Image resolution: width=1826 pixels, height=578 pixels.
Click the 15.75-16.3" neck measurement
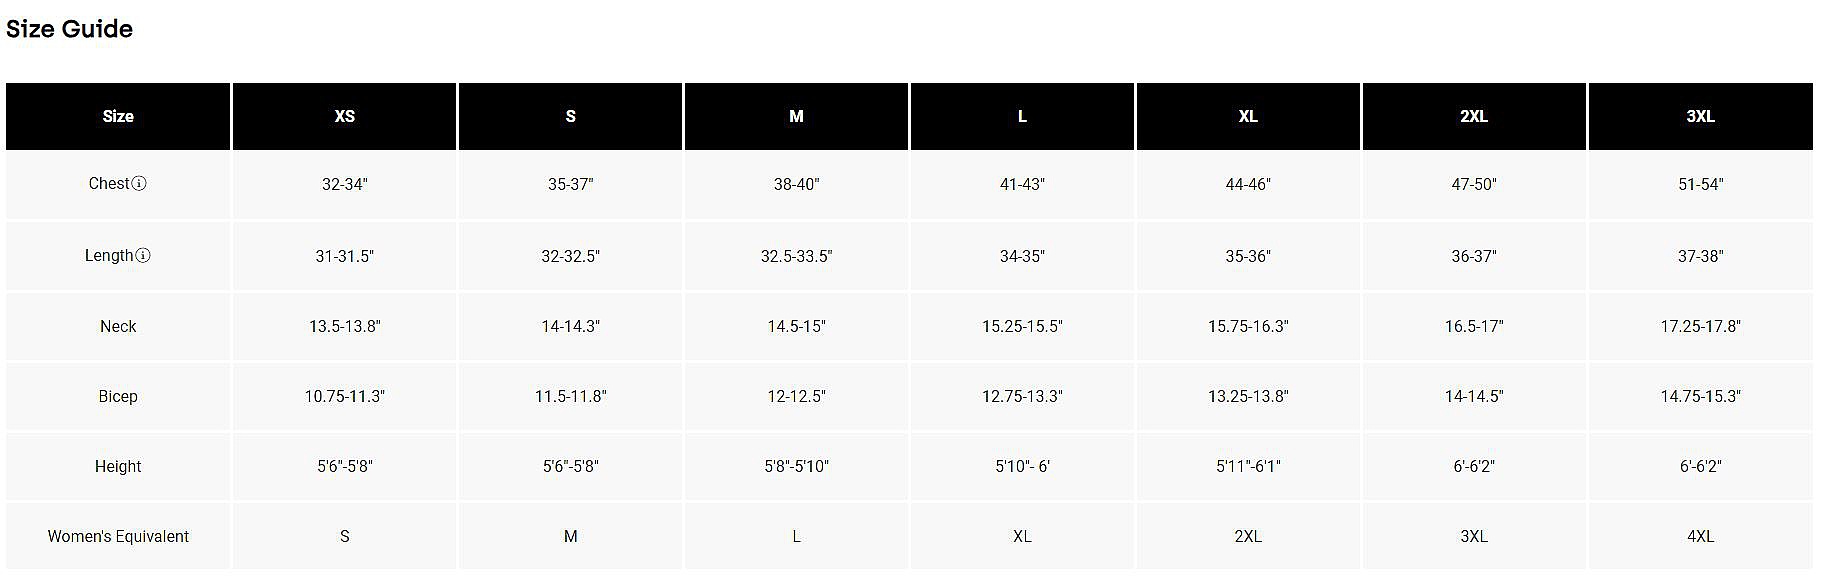click(x=1248, y=327)
